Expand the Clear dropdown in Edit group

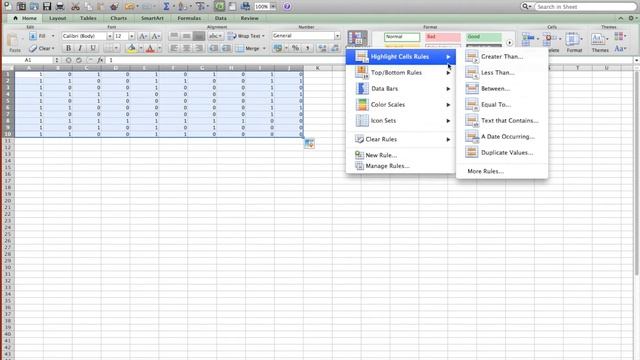click(53, 48)
